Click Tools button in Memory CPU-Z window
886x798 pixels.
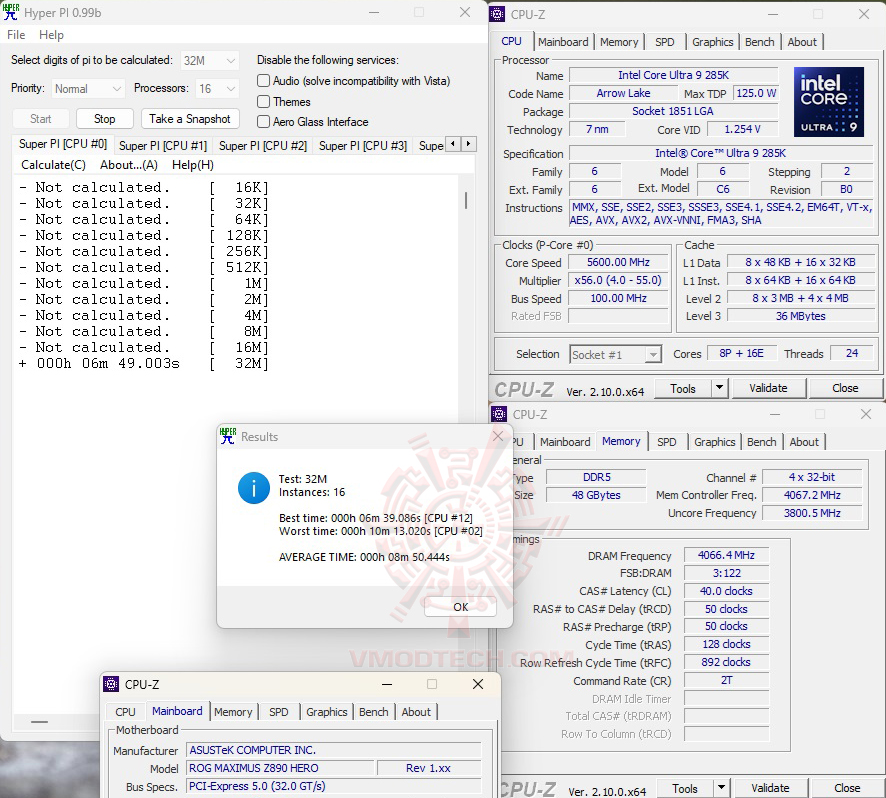click(685, 788)
